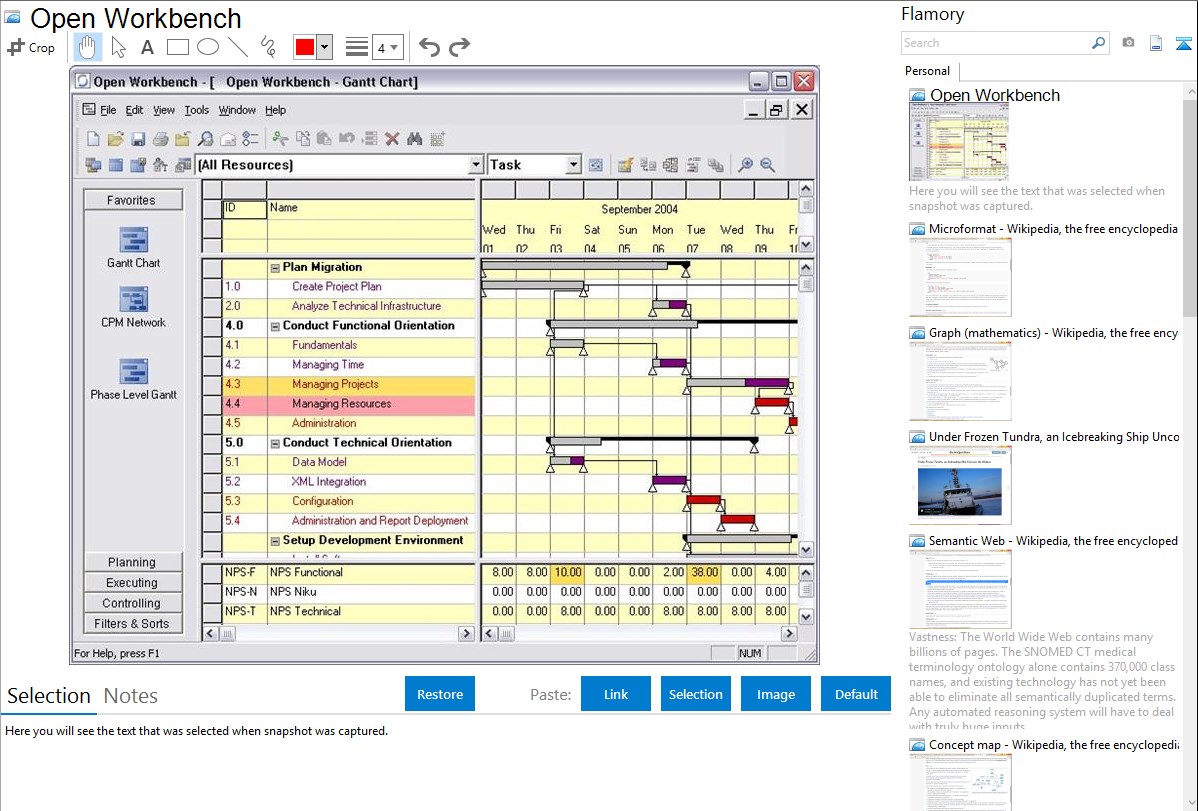Click the Default paste button
Screen dimensions: 1198x811
pyautogui.click(x=856, y=694)
